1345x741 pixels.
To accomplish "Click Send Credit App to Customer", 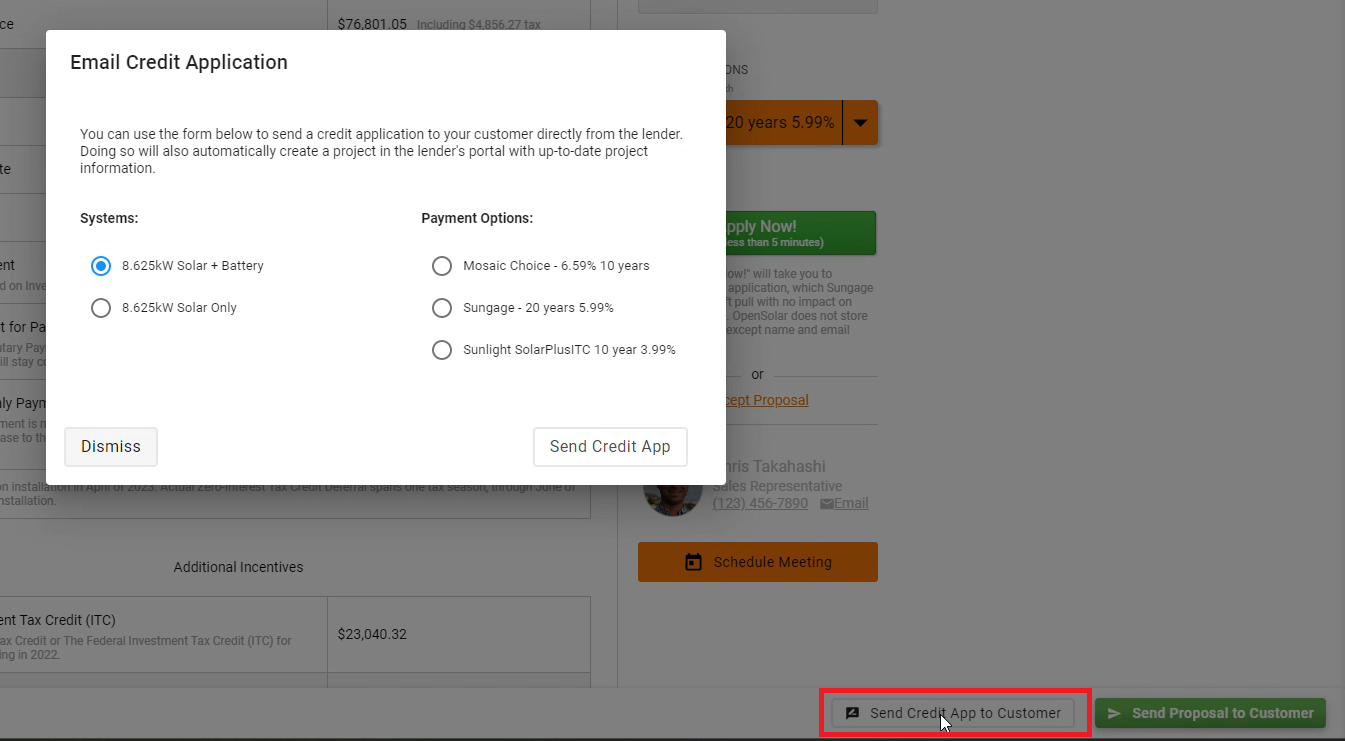I will 953,713.
